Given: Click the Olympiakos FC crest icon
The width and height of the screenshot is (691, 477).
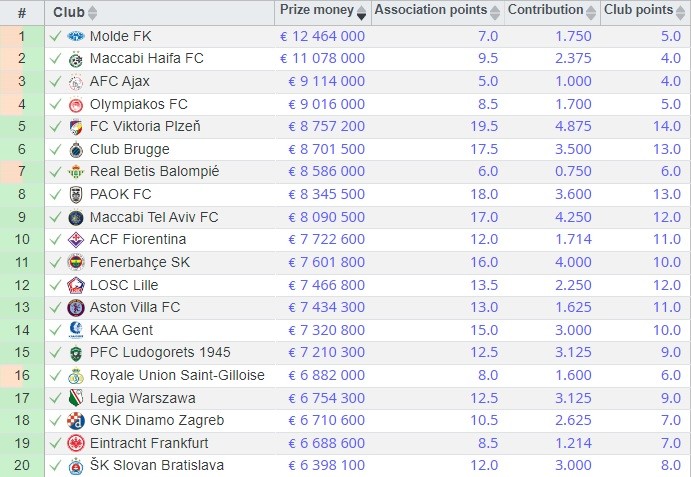Looking at the screenshot, I should click(76, 104).
